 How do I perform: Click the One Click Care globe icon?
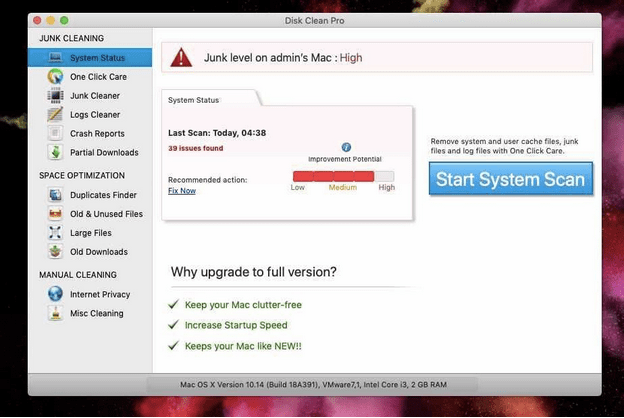coord(55,76)
